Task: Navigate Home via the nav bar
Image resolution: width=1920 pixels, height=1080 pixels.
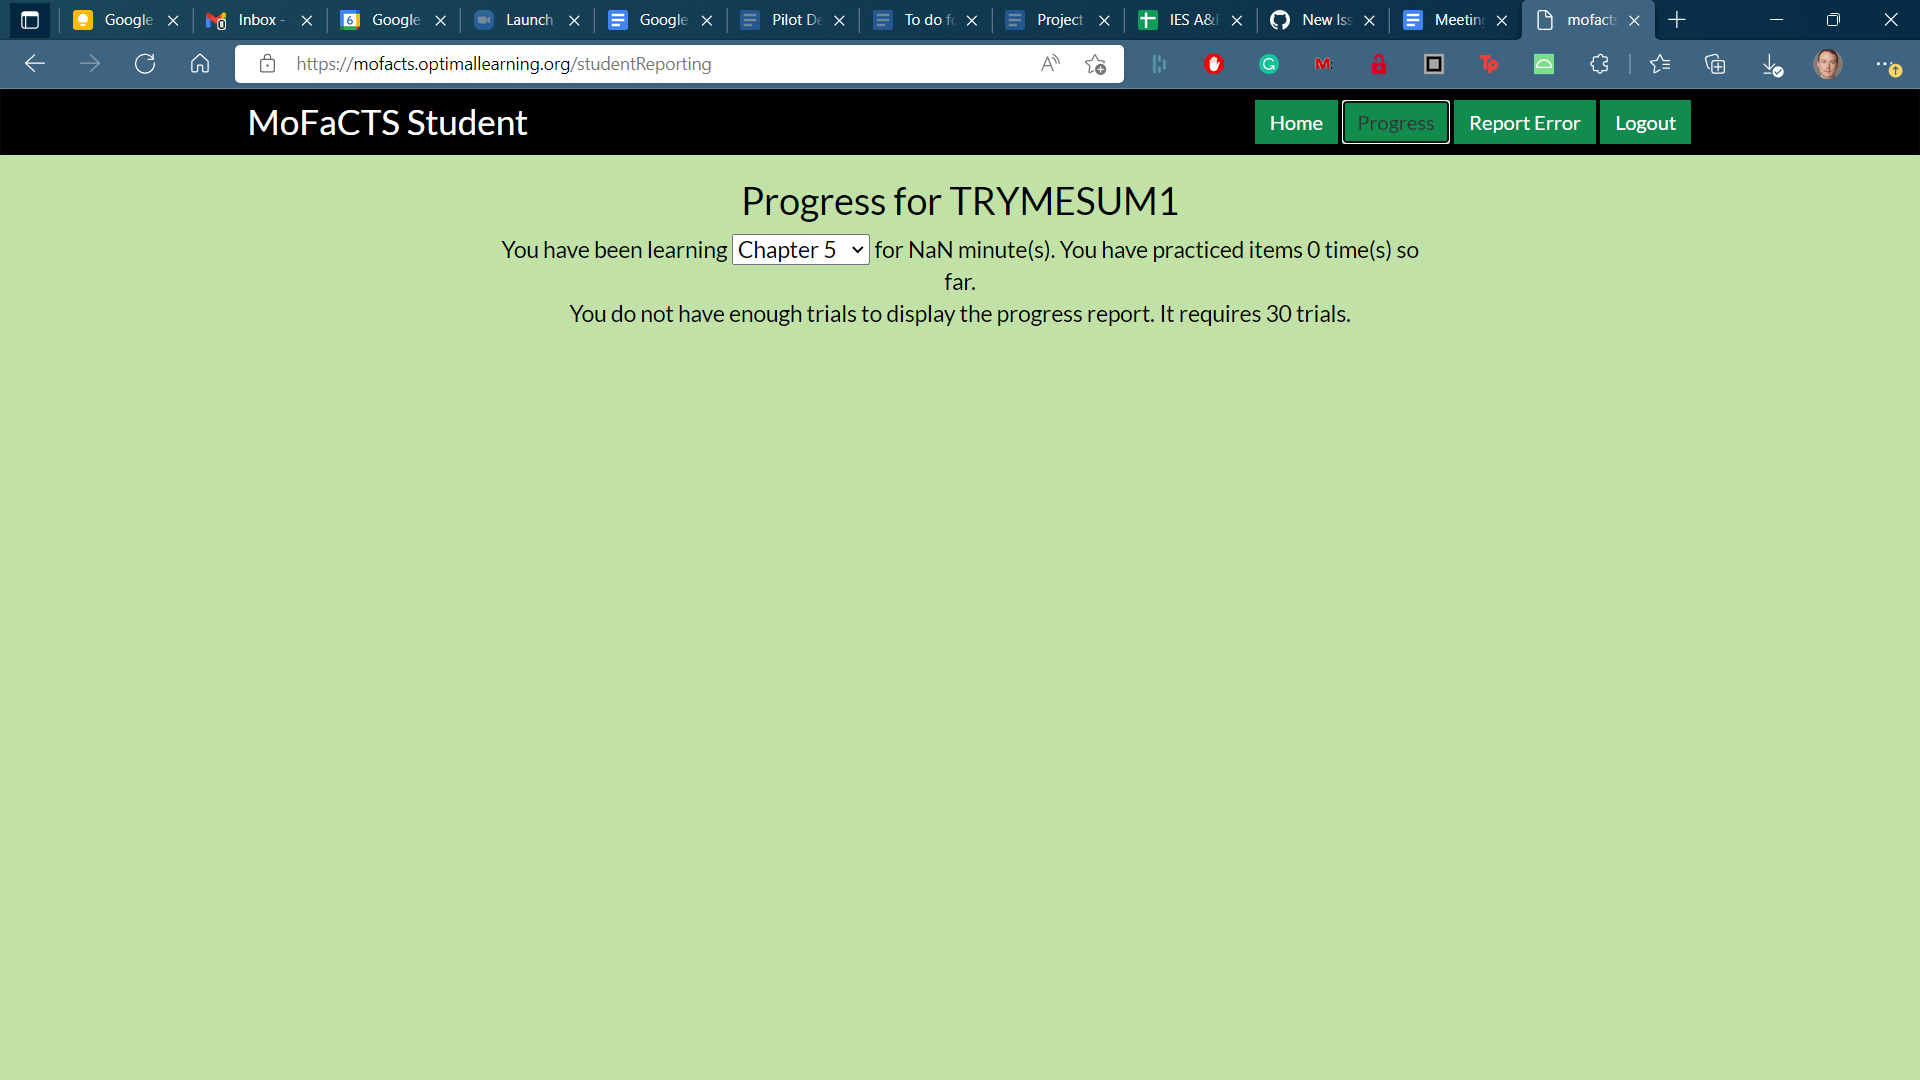Action: pos(1295,121)
